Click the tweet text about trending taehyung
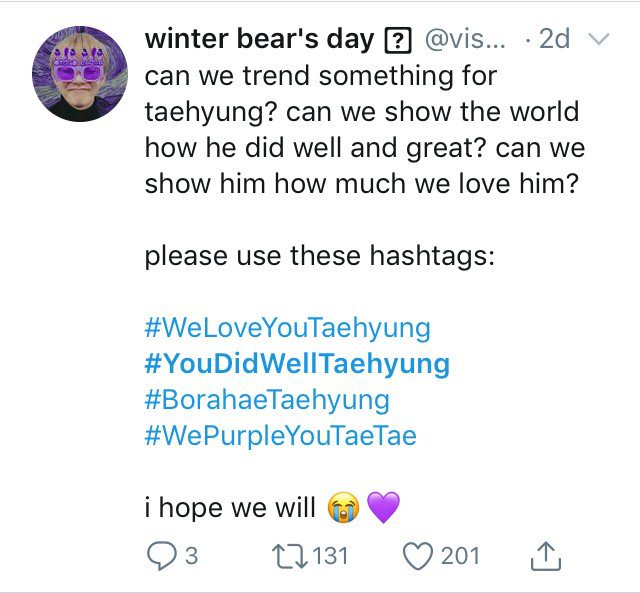The height and width of the screenshot is (593, 640). (x=365, y=130)
